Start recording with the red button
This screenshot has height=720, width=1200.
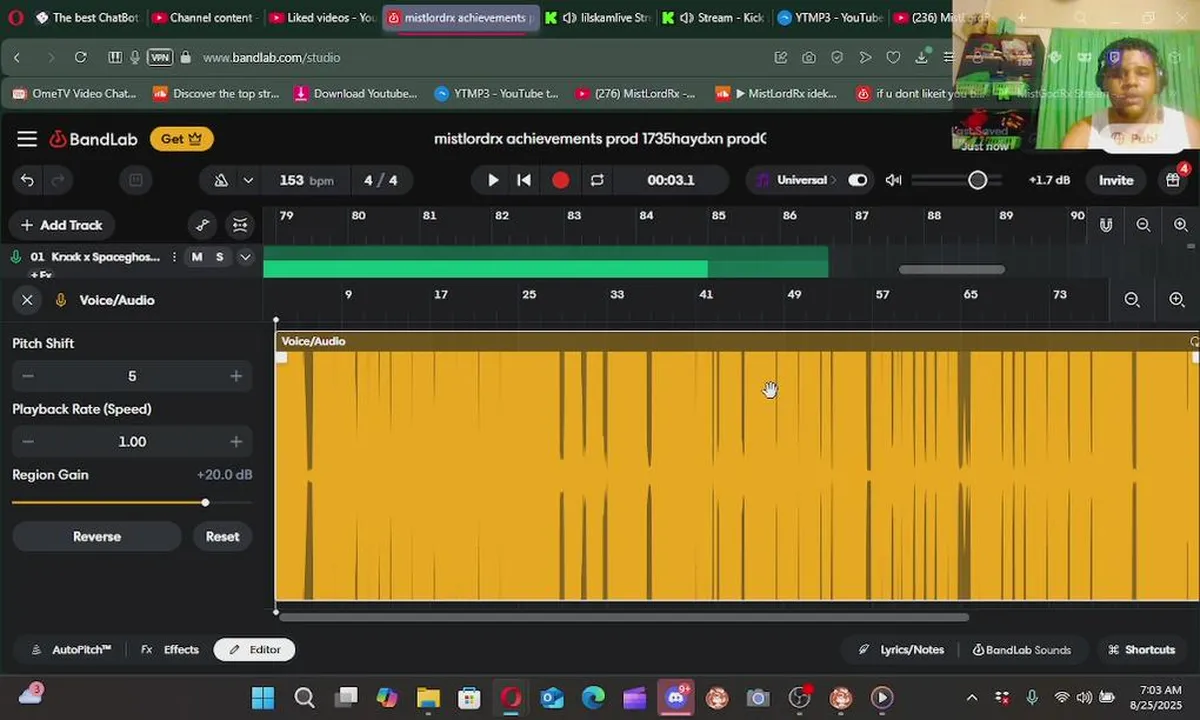(560, 180)
